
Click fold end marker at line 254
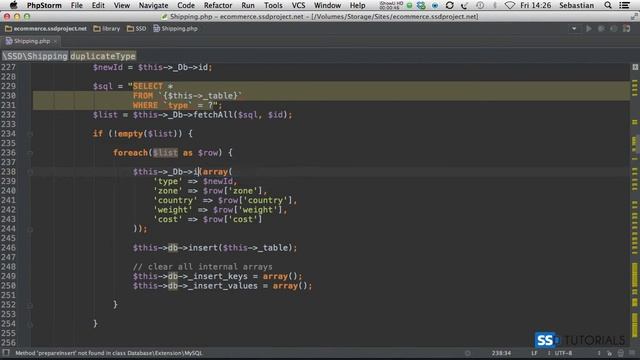click(x=30, y=324)
